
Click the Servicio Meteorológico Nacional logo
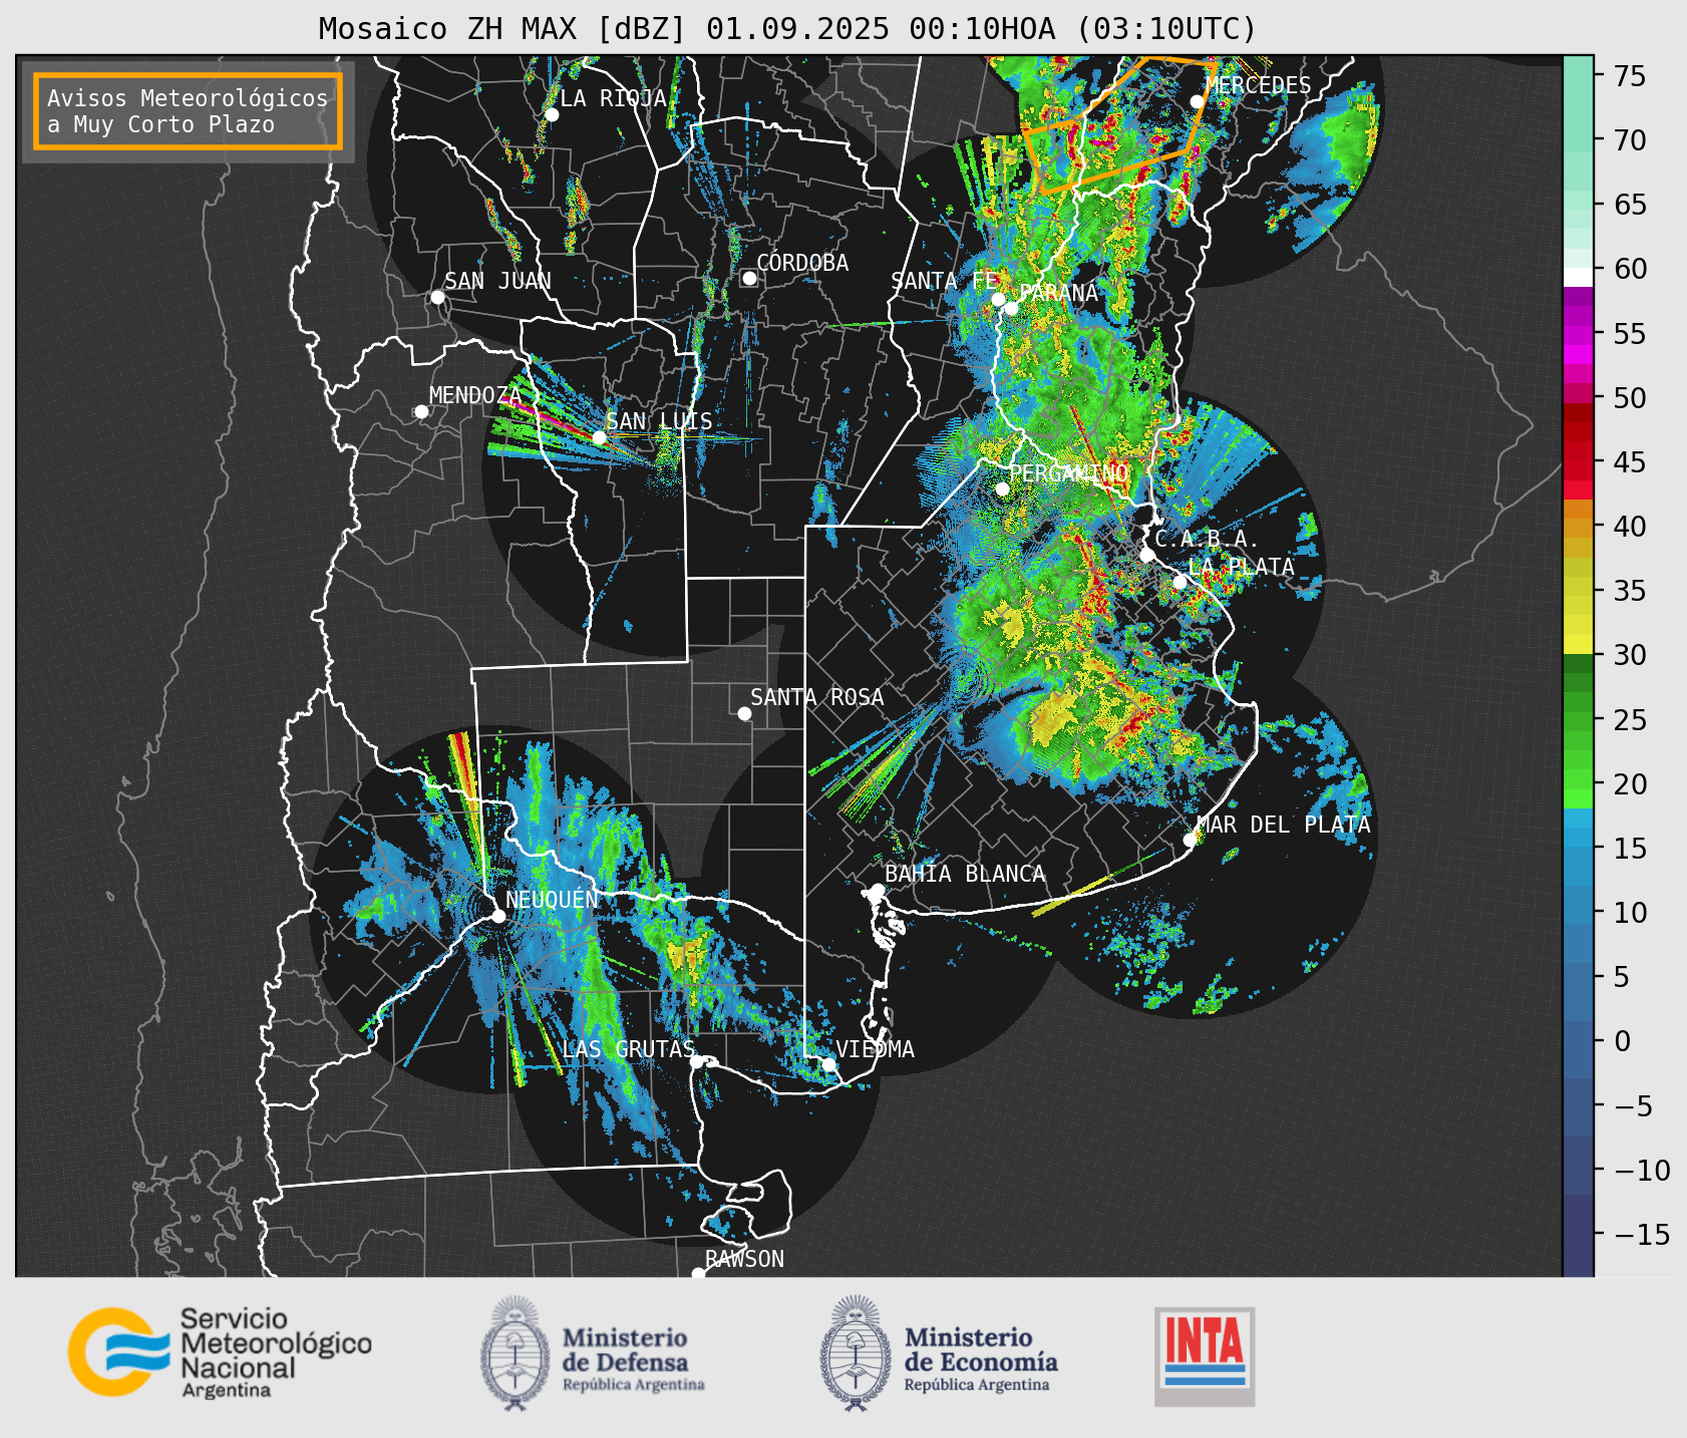[x=220, y=1352]
